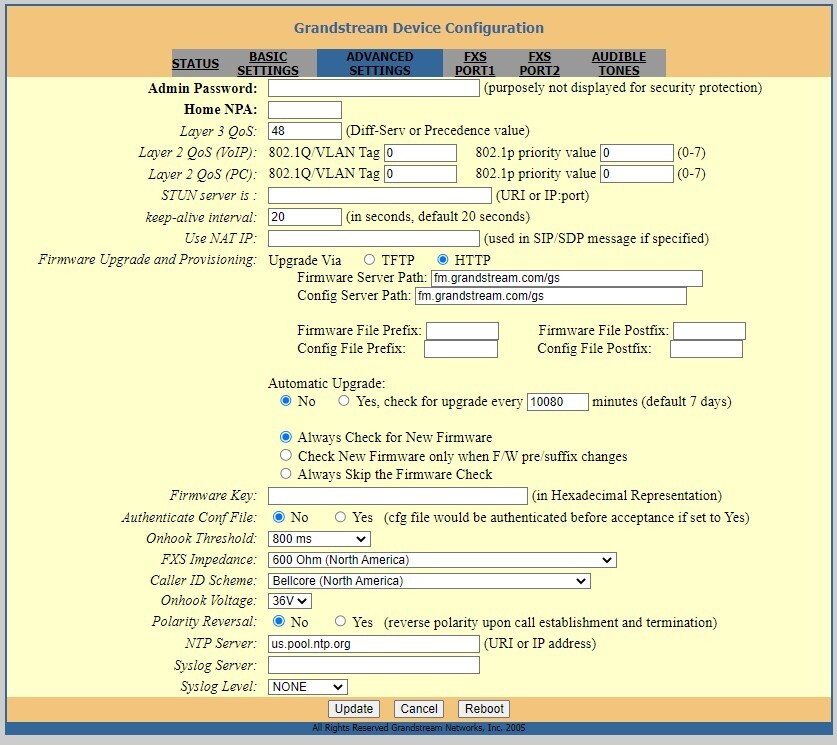Focus the Firmware File Postfix field

[709, 331]
